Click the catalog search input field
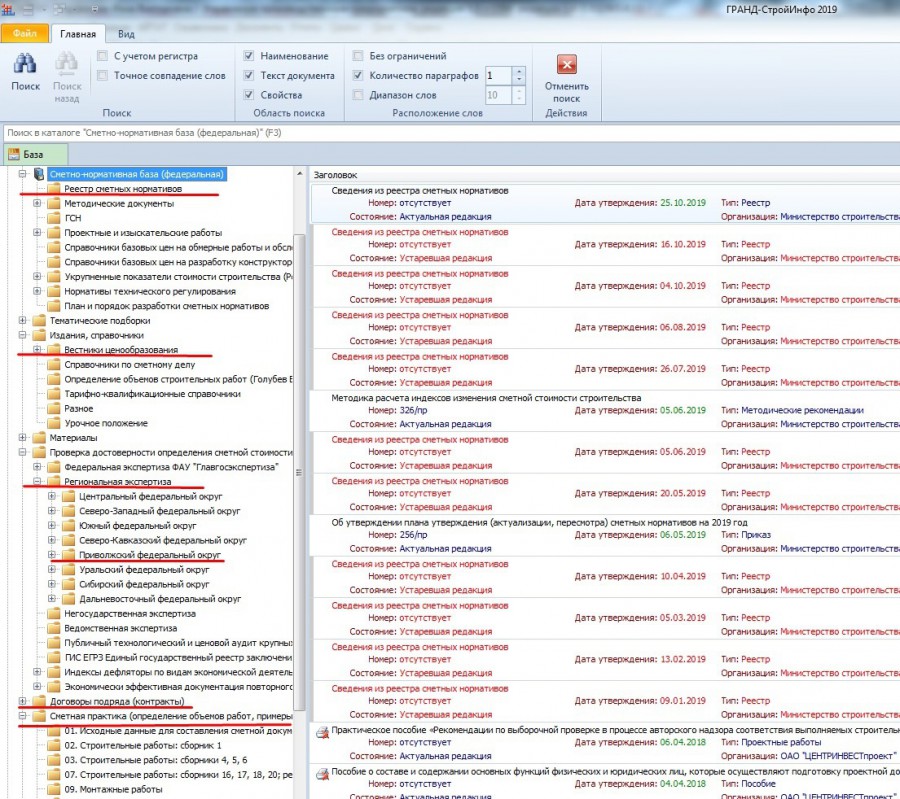This screenshot has height=799, width=900. pos(452,133)
